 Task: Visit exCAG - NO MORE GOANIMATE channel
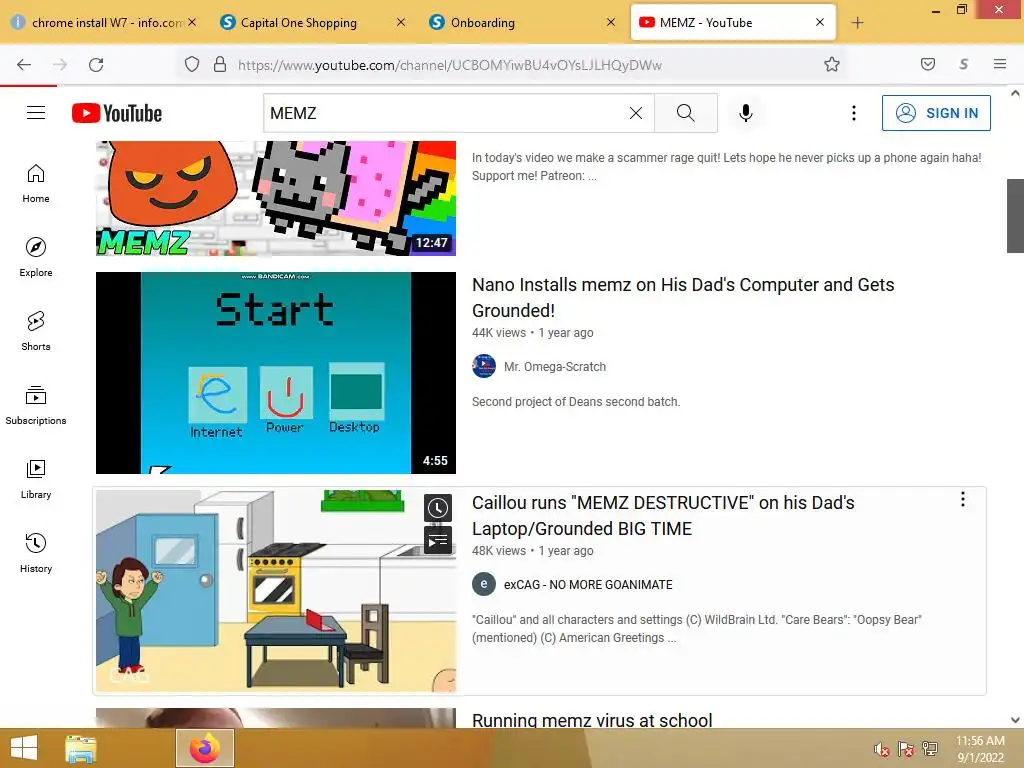coord(588,585)
